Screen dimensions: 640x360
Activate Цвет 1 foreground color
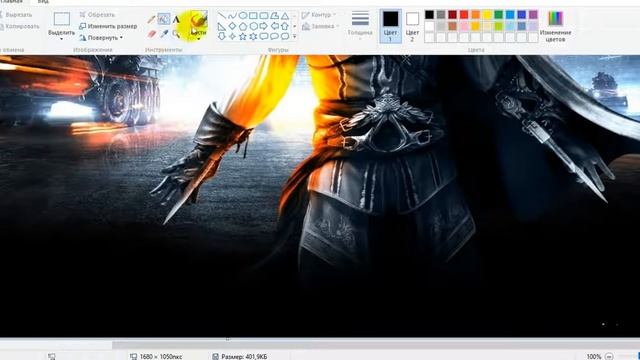pyautogui.click(x=390, y=26)
